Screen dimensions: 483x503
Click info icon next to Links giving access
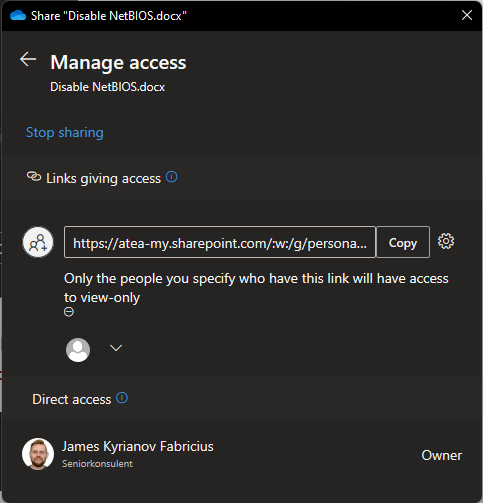pyautogui.click(x=171, y=177)
